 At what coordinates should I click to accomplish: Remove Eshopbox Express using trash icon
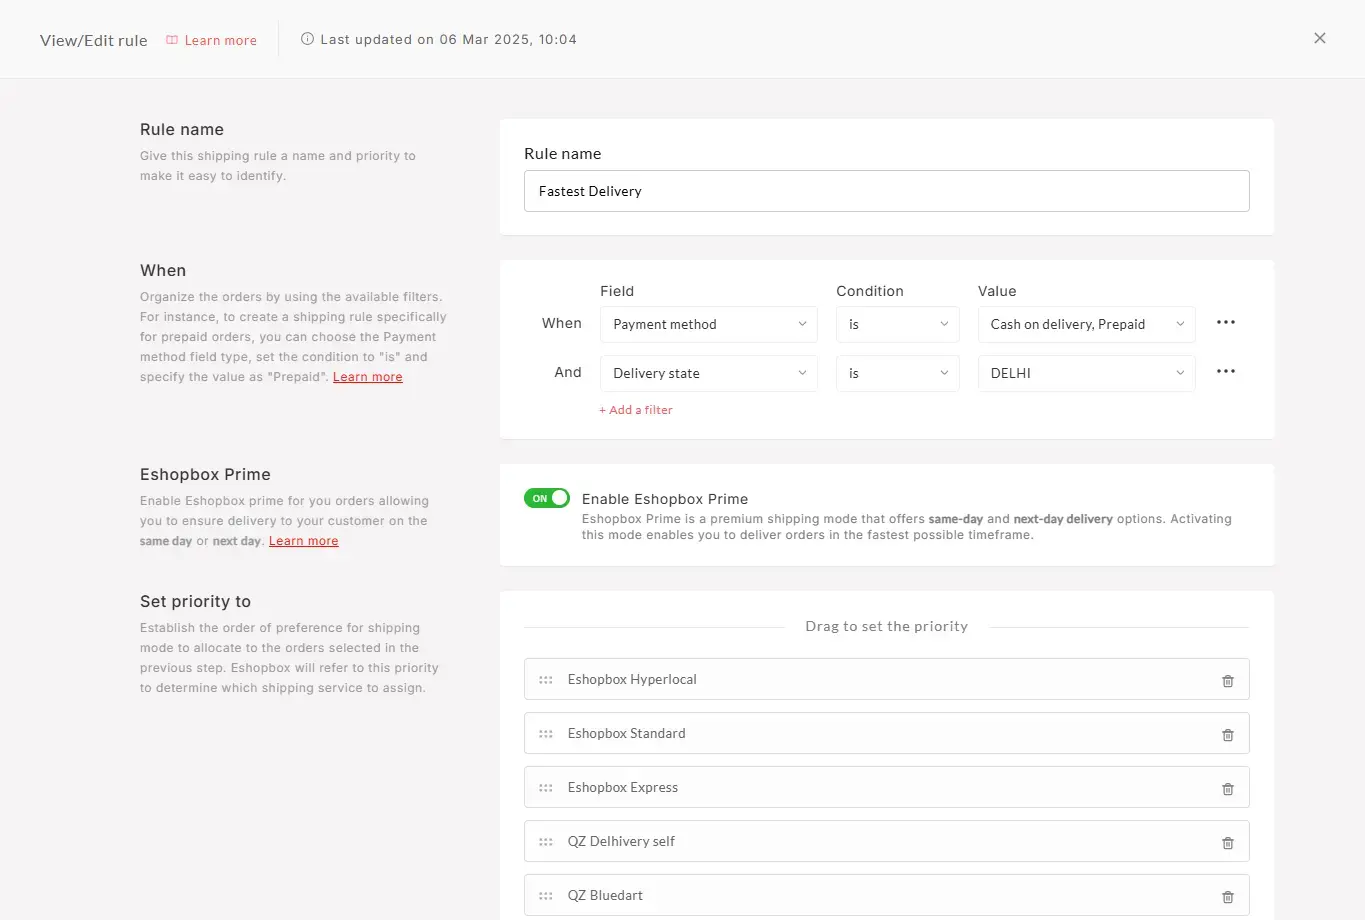pos(1228,788)
